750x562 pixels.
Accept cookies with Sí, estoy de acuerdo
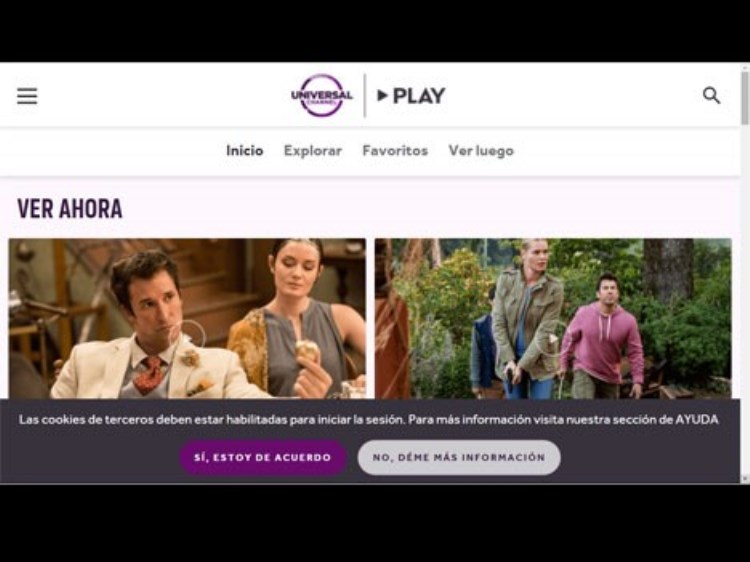263,457
